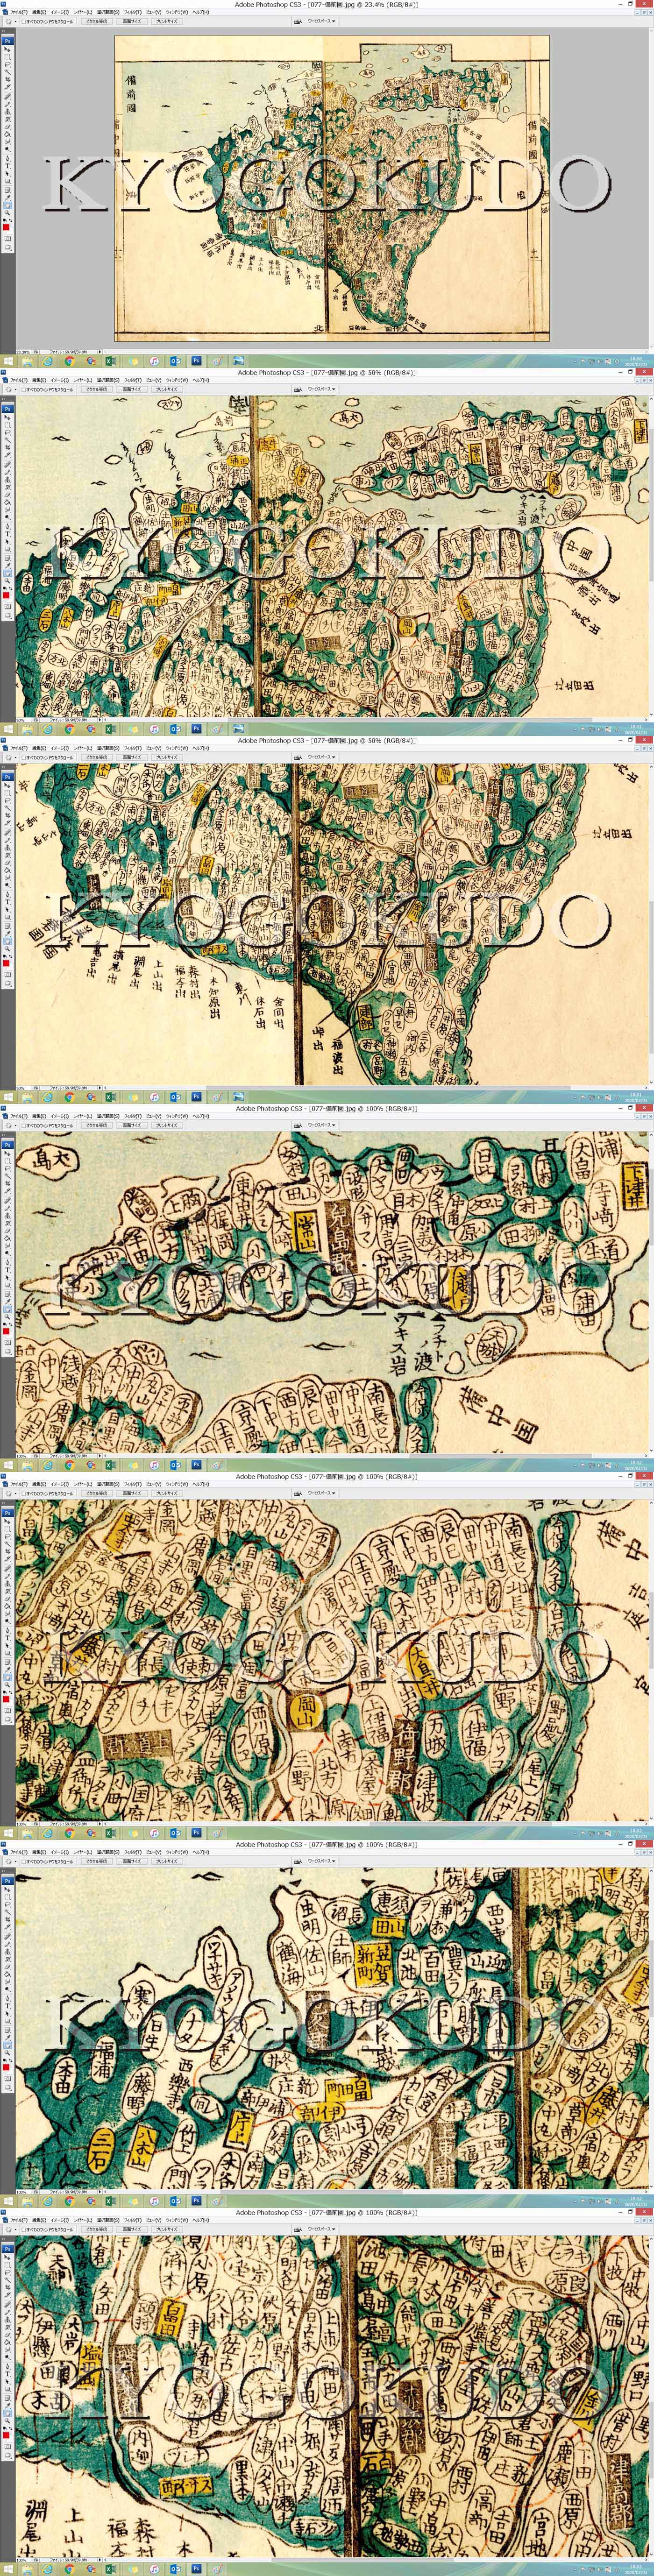Open the 選択範囲(S) menu in the 23.4% window
The height and width of the screenshot is (2576, 654).
pyautogui.click(x=107, y=12)
